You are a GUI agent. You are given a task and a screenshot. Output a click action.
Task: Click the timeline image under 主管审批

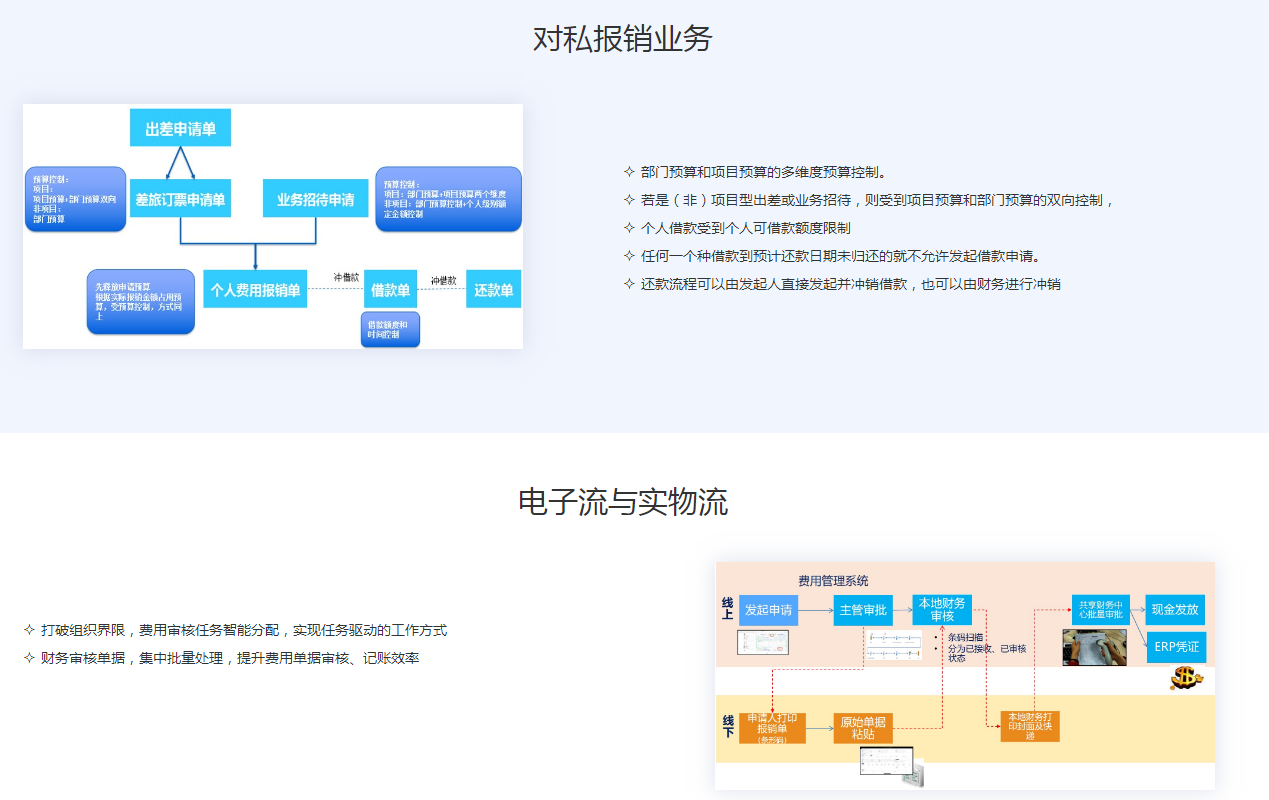pos(894,645)
